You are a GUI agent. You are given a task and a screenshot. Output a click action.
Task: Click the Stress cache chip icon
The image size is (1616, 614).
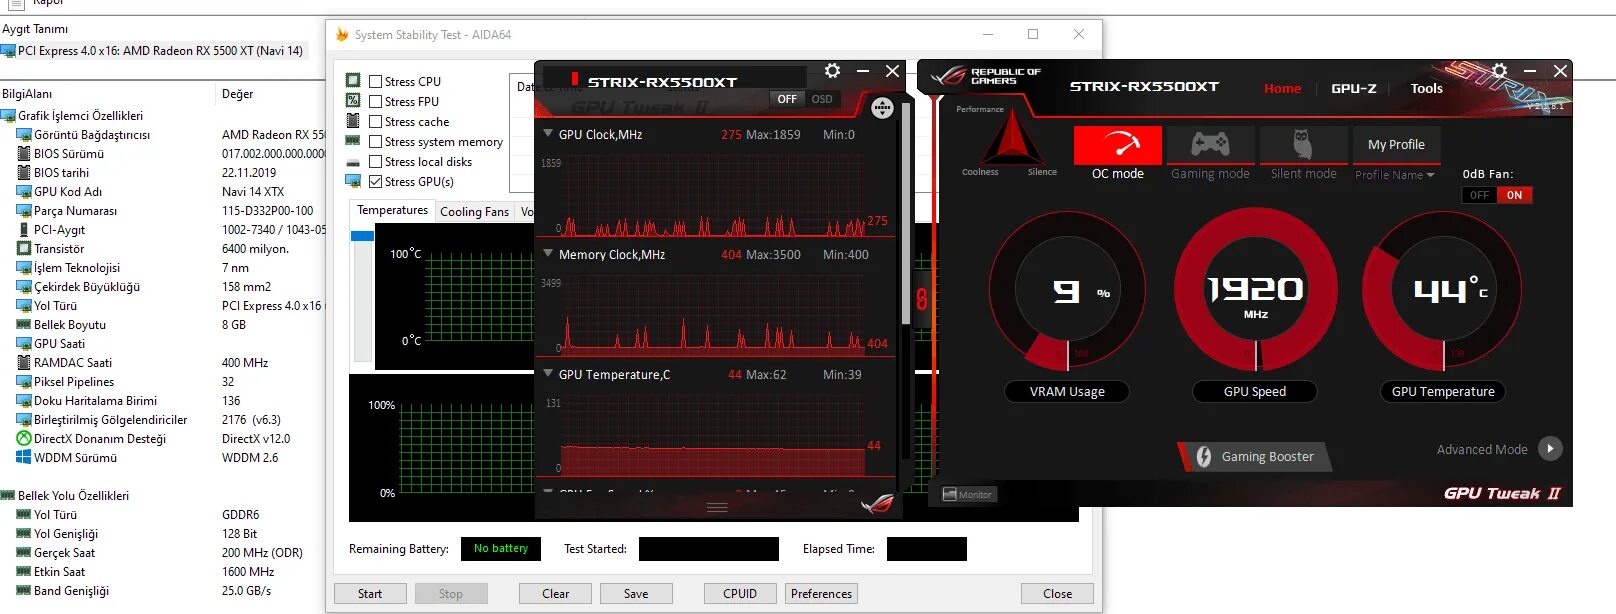pos(353,121)
